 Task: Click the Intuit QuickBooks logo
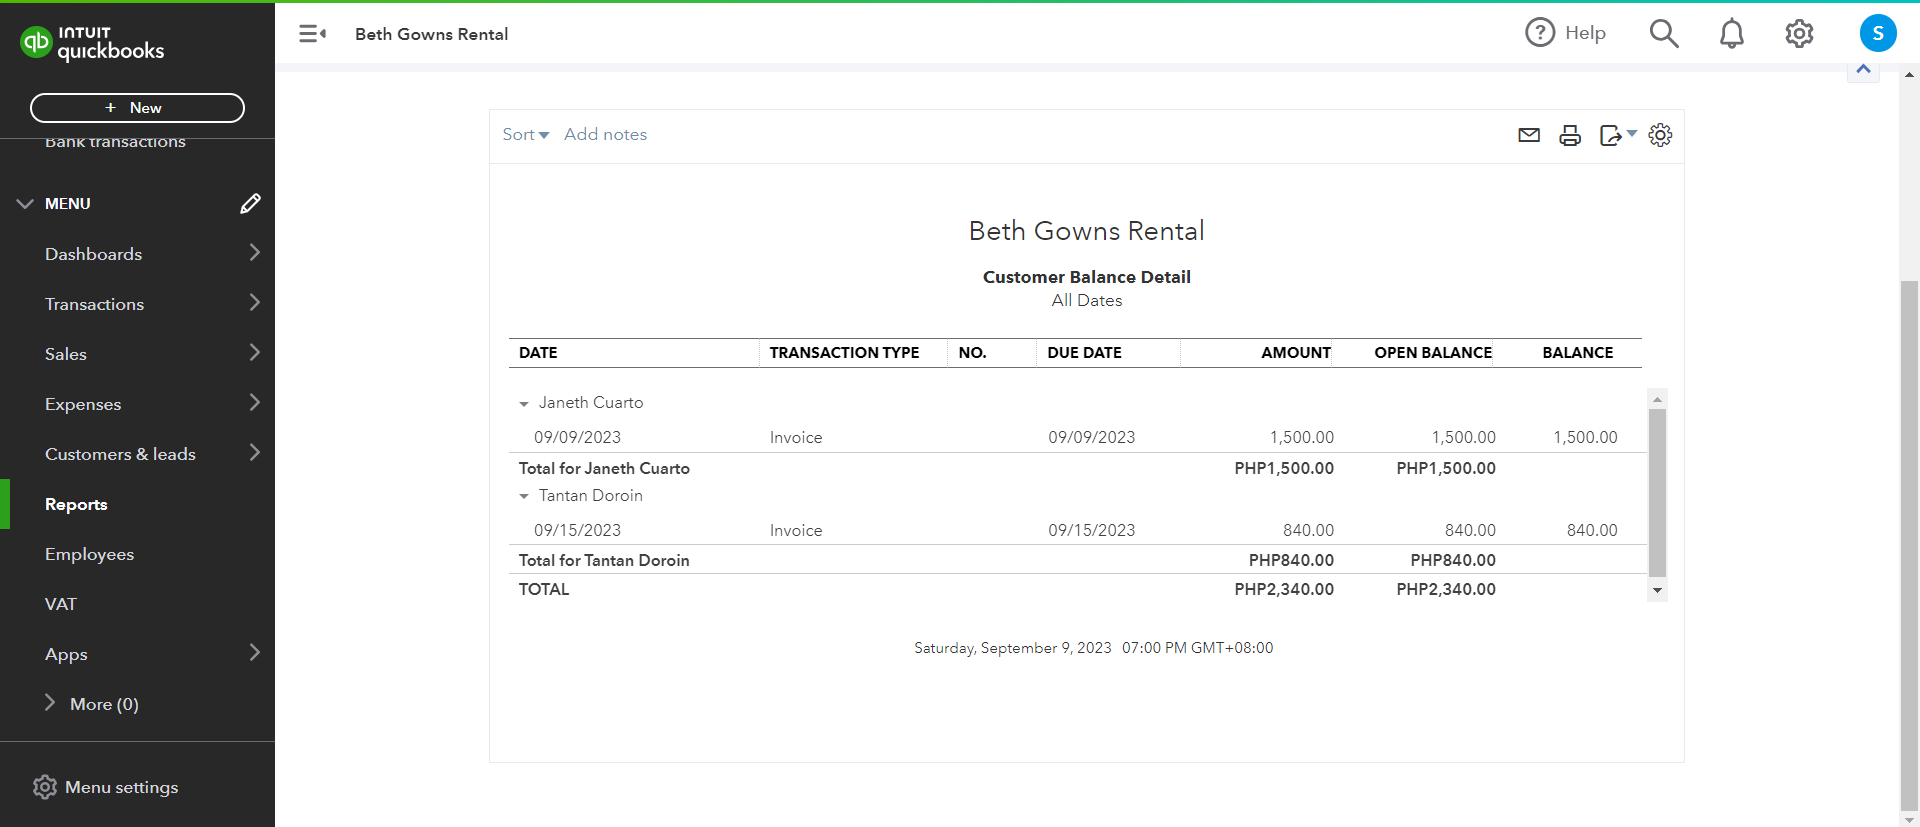(92, 42)
